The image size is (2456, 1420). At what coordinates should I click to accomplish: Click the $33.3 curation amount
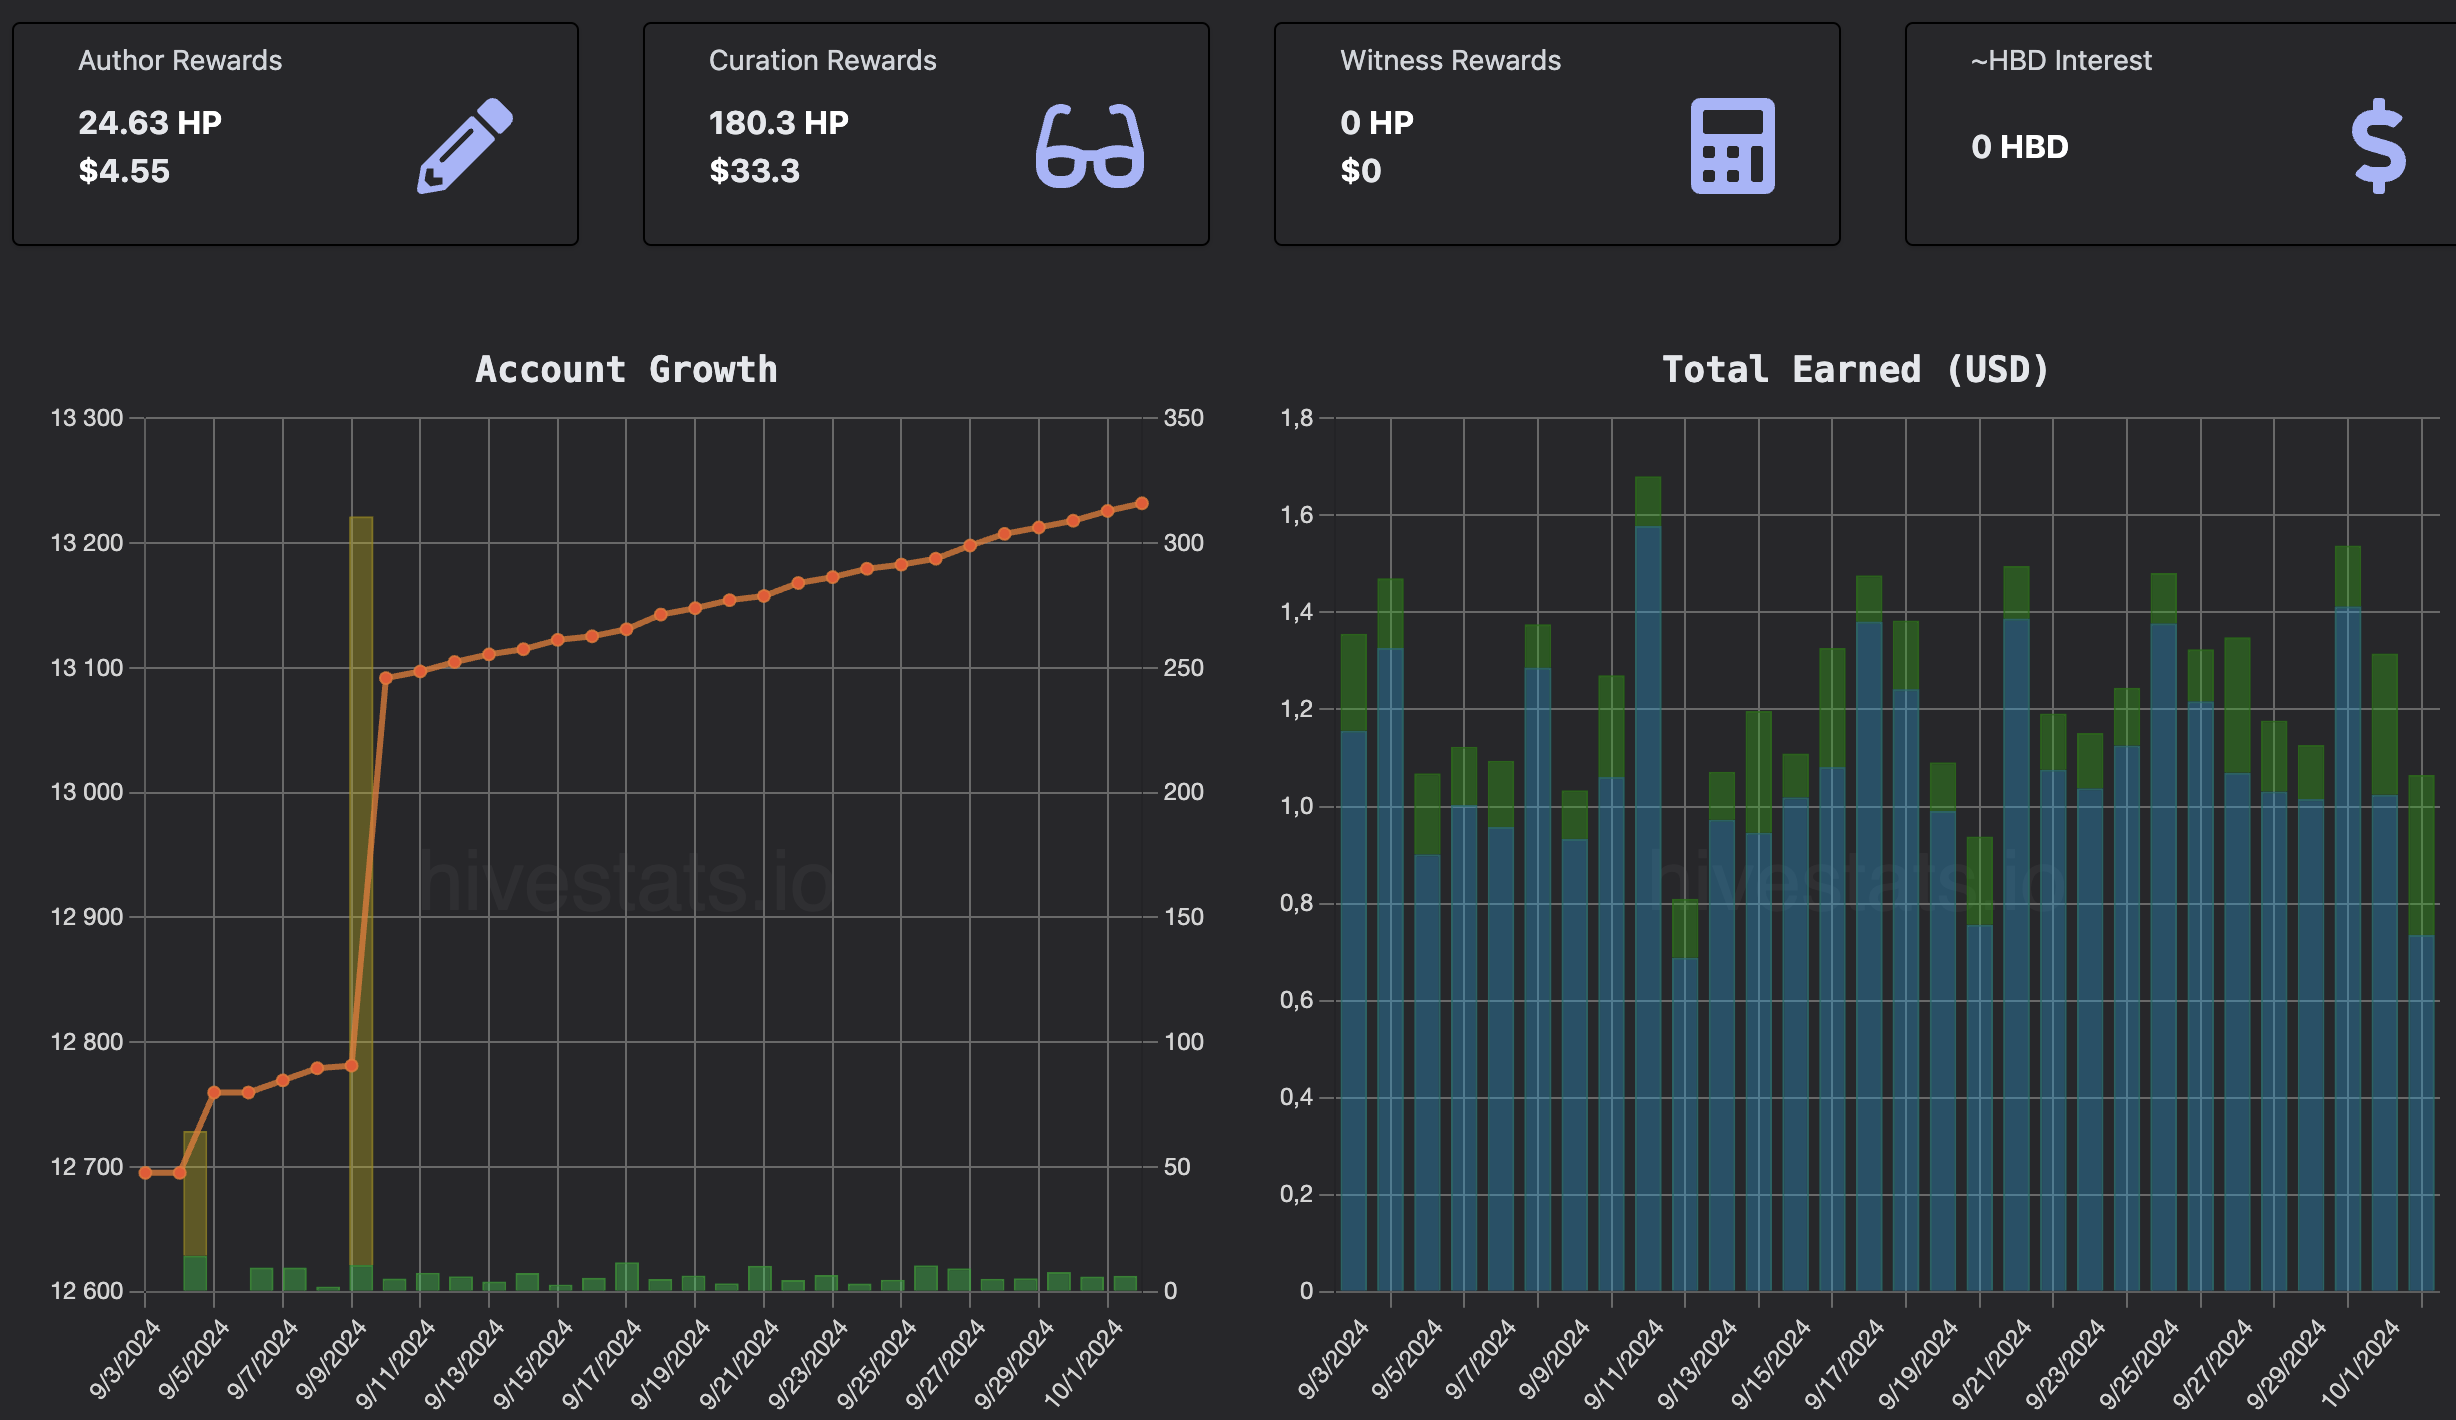coord(755,171)
